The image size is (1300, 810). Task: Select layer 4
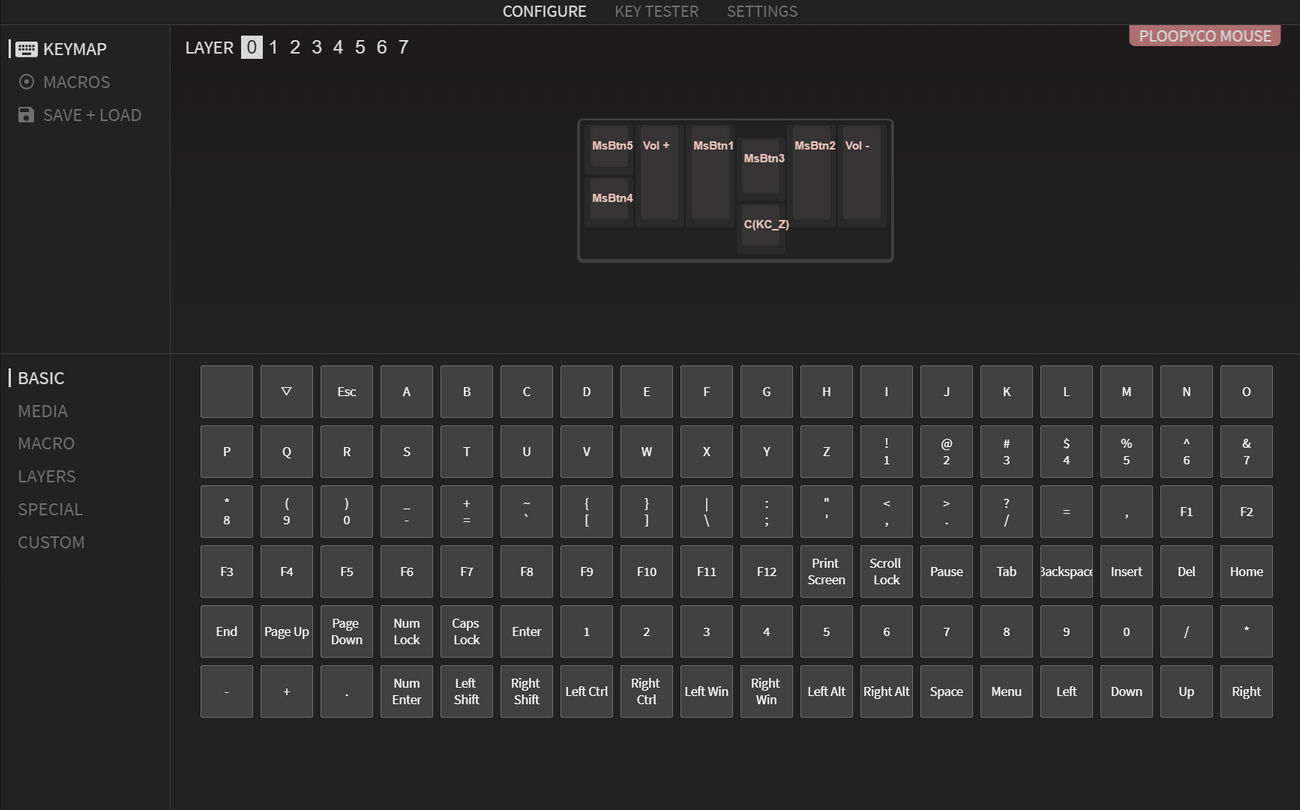338,47
